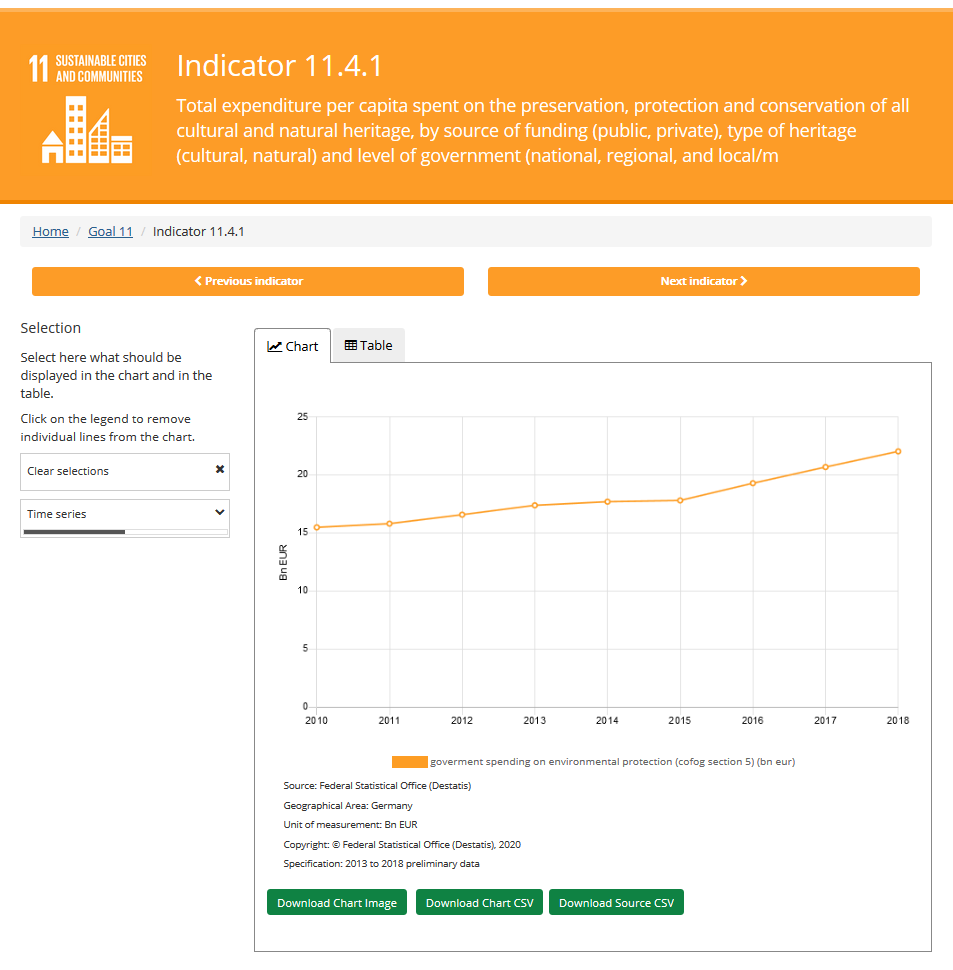The height and width of the screenshot is (970, 953).
Task: Click the 2010 data point on the chart
Action: [317, 528]
